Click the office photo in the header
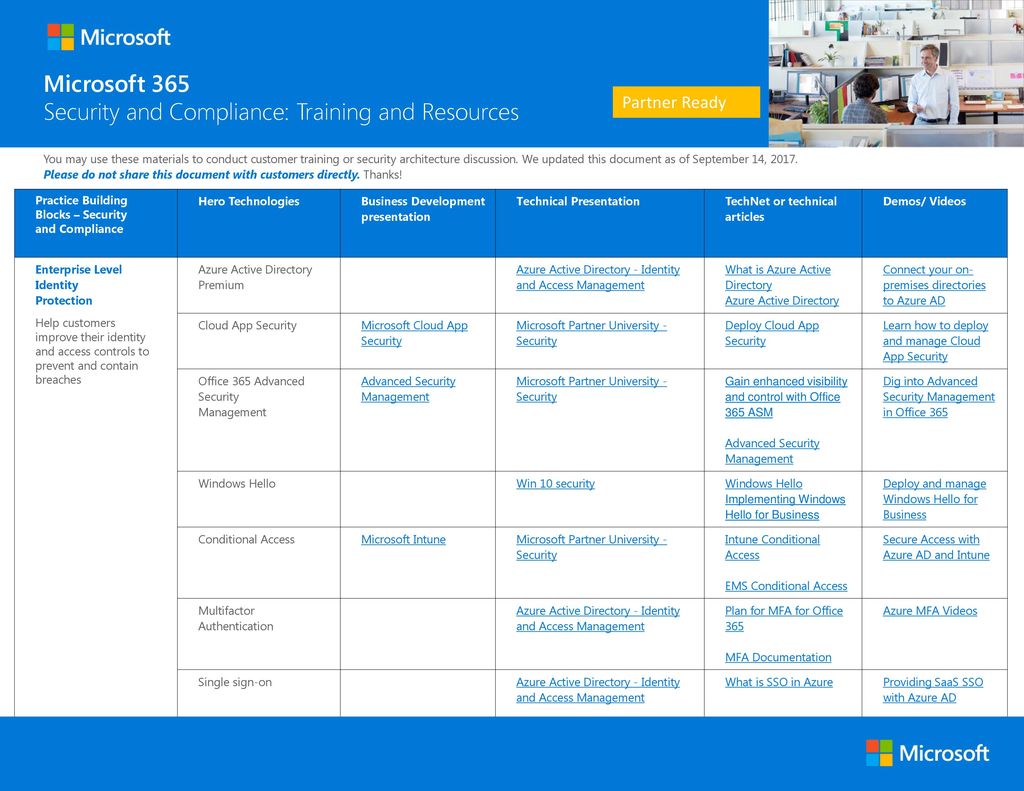 click(896, 73)
